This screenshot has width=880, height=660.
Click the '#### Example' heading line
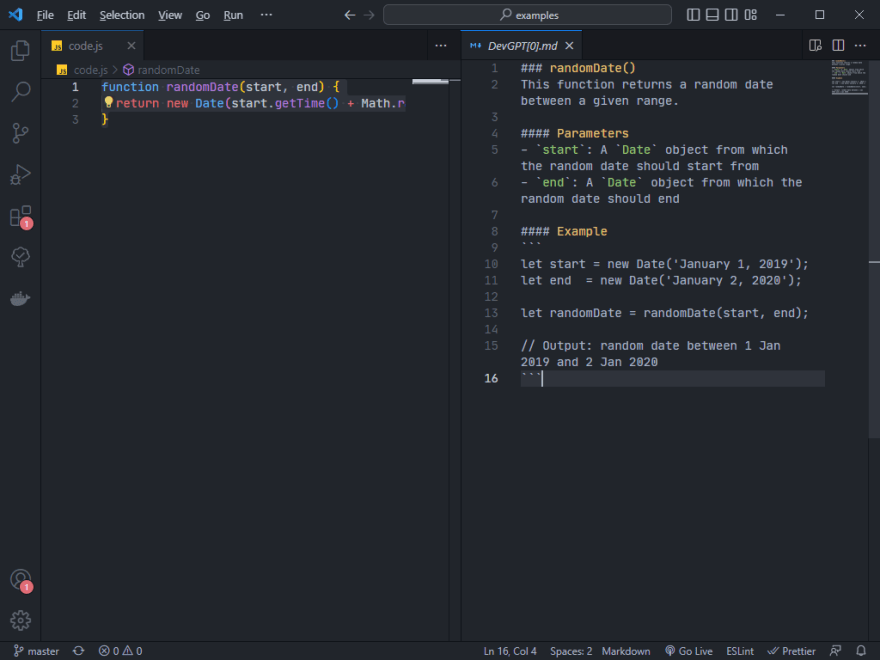pos(563,231)
